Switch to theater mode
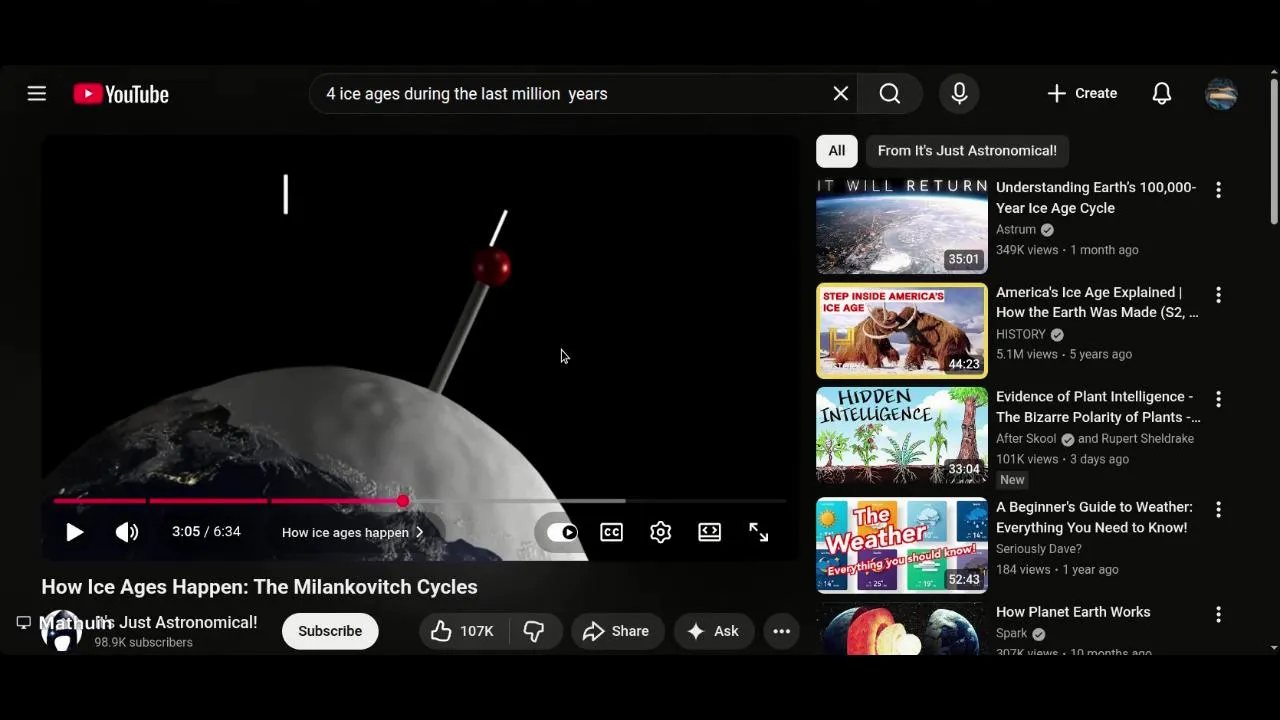 [710, 532]
